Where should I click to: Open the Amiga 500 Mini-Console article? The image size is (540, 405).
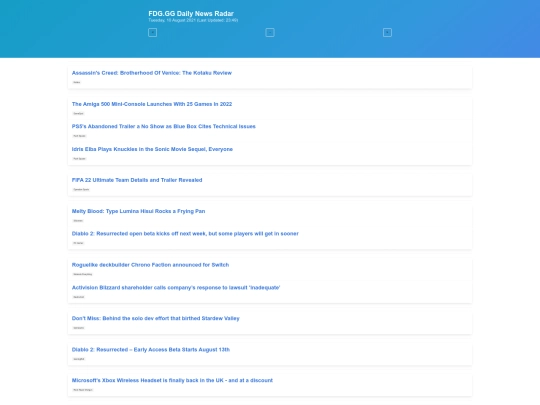pos(152,104)
